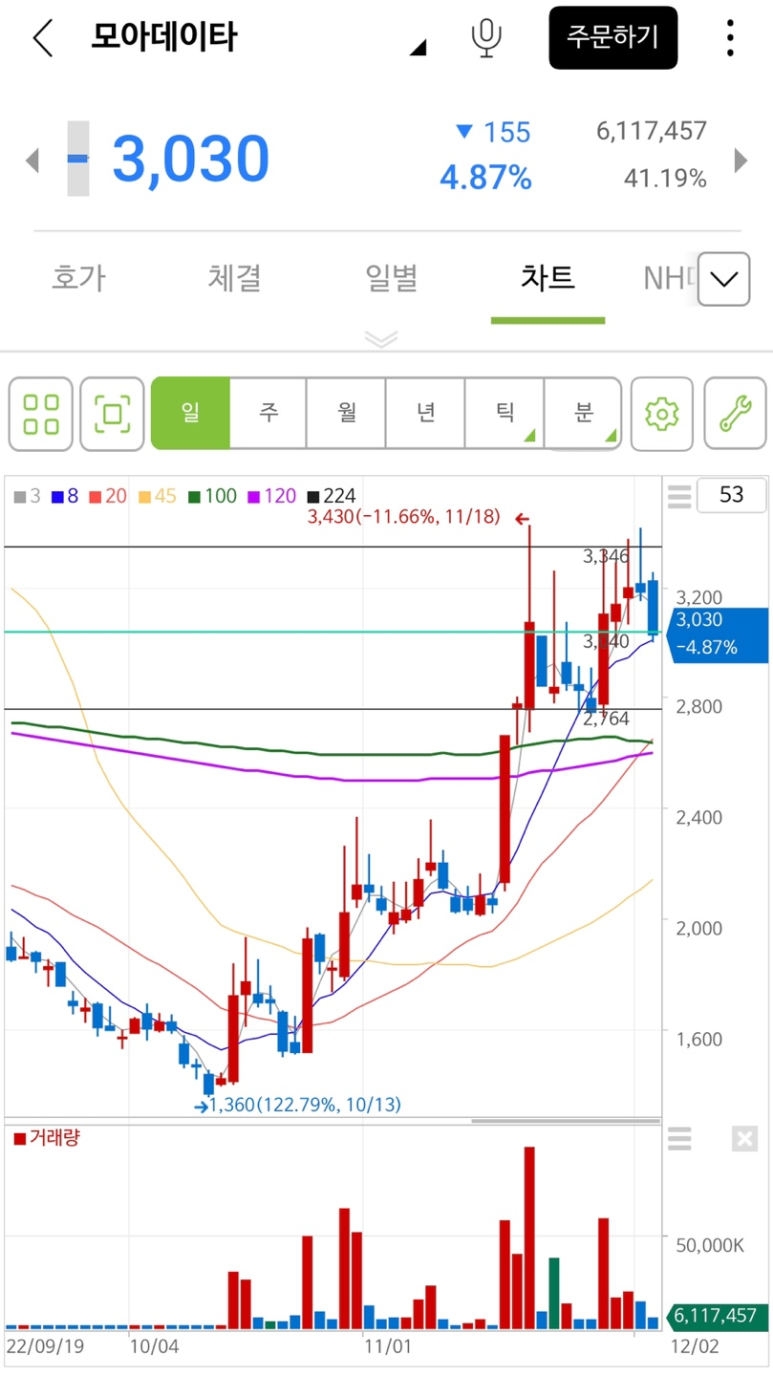Open the chart wrench tools icon
773x1376 pixels.
point(735,413)
